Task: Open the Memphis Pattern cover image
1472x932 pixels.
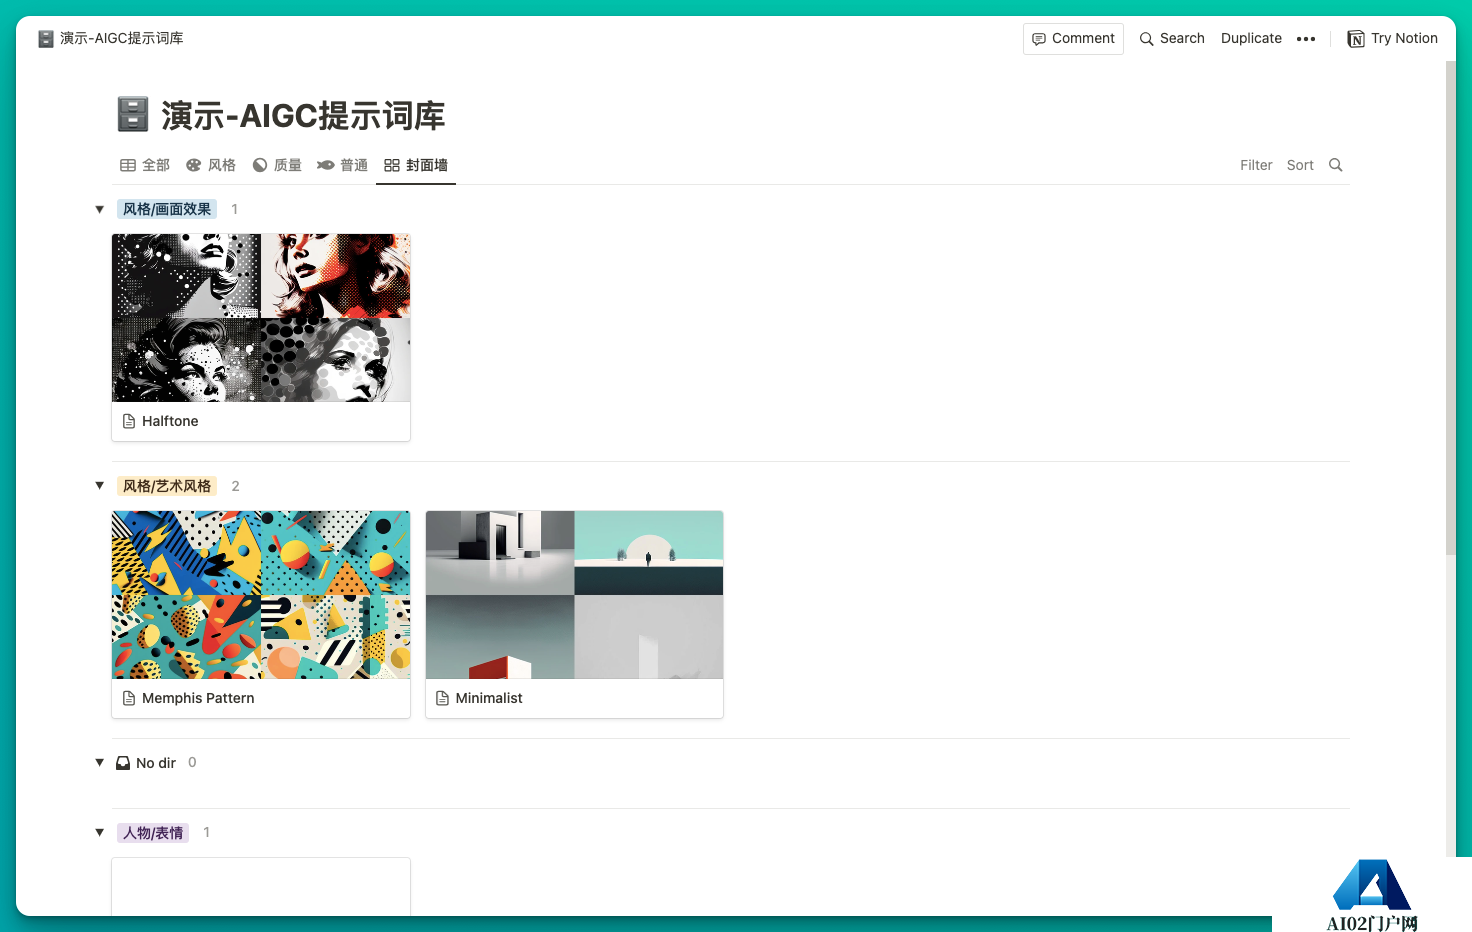Action: click(x=261, y=595)
